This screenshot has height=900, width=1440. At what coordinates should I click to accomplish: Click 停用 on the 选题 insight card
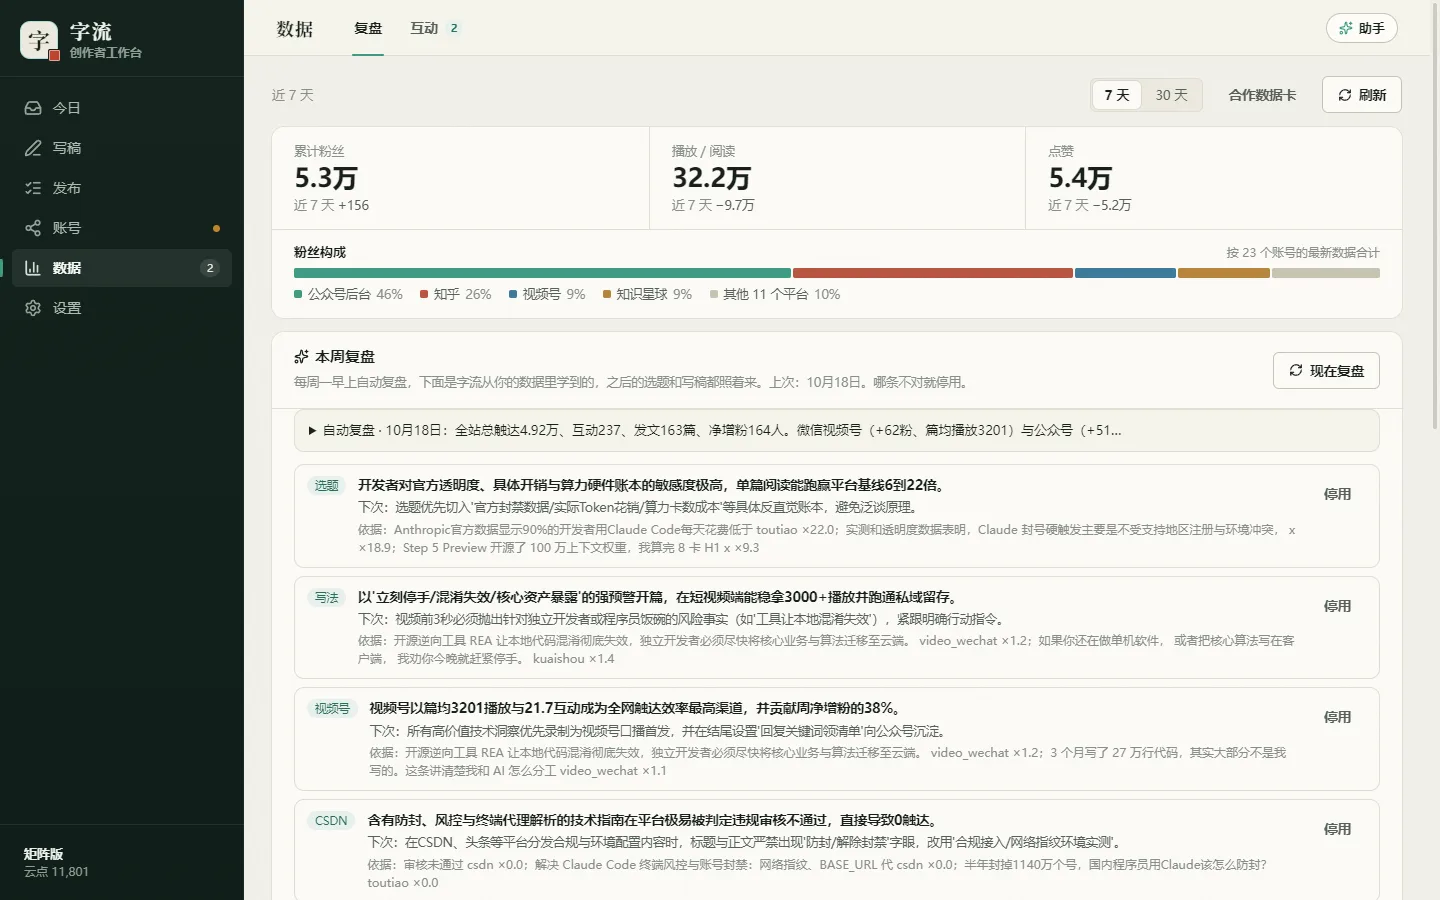coord(1337,494)
